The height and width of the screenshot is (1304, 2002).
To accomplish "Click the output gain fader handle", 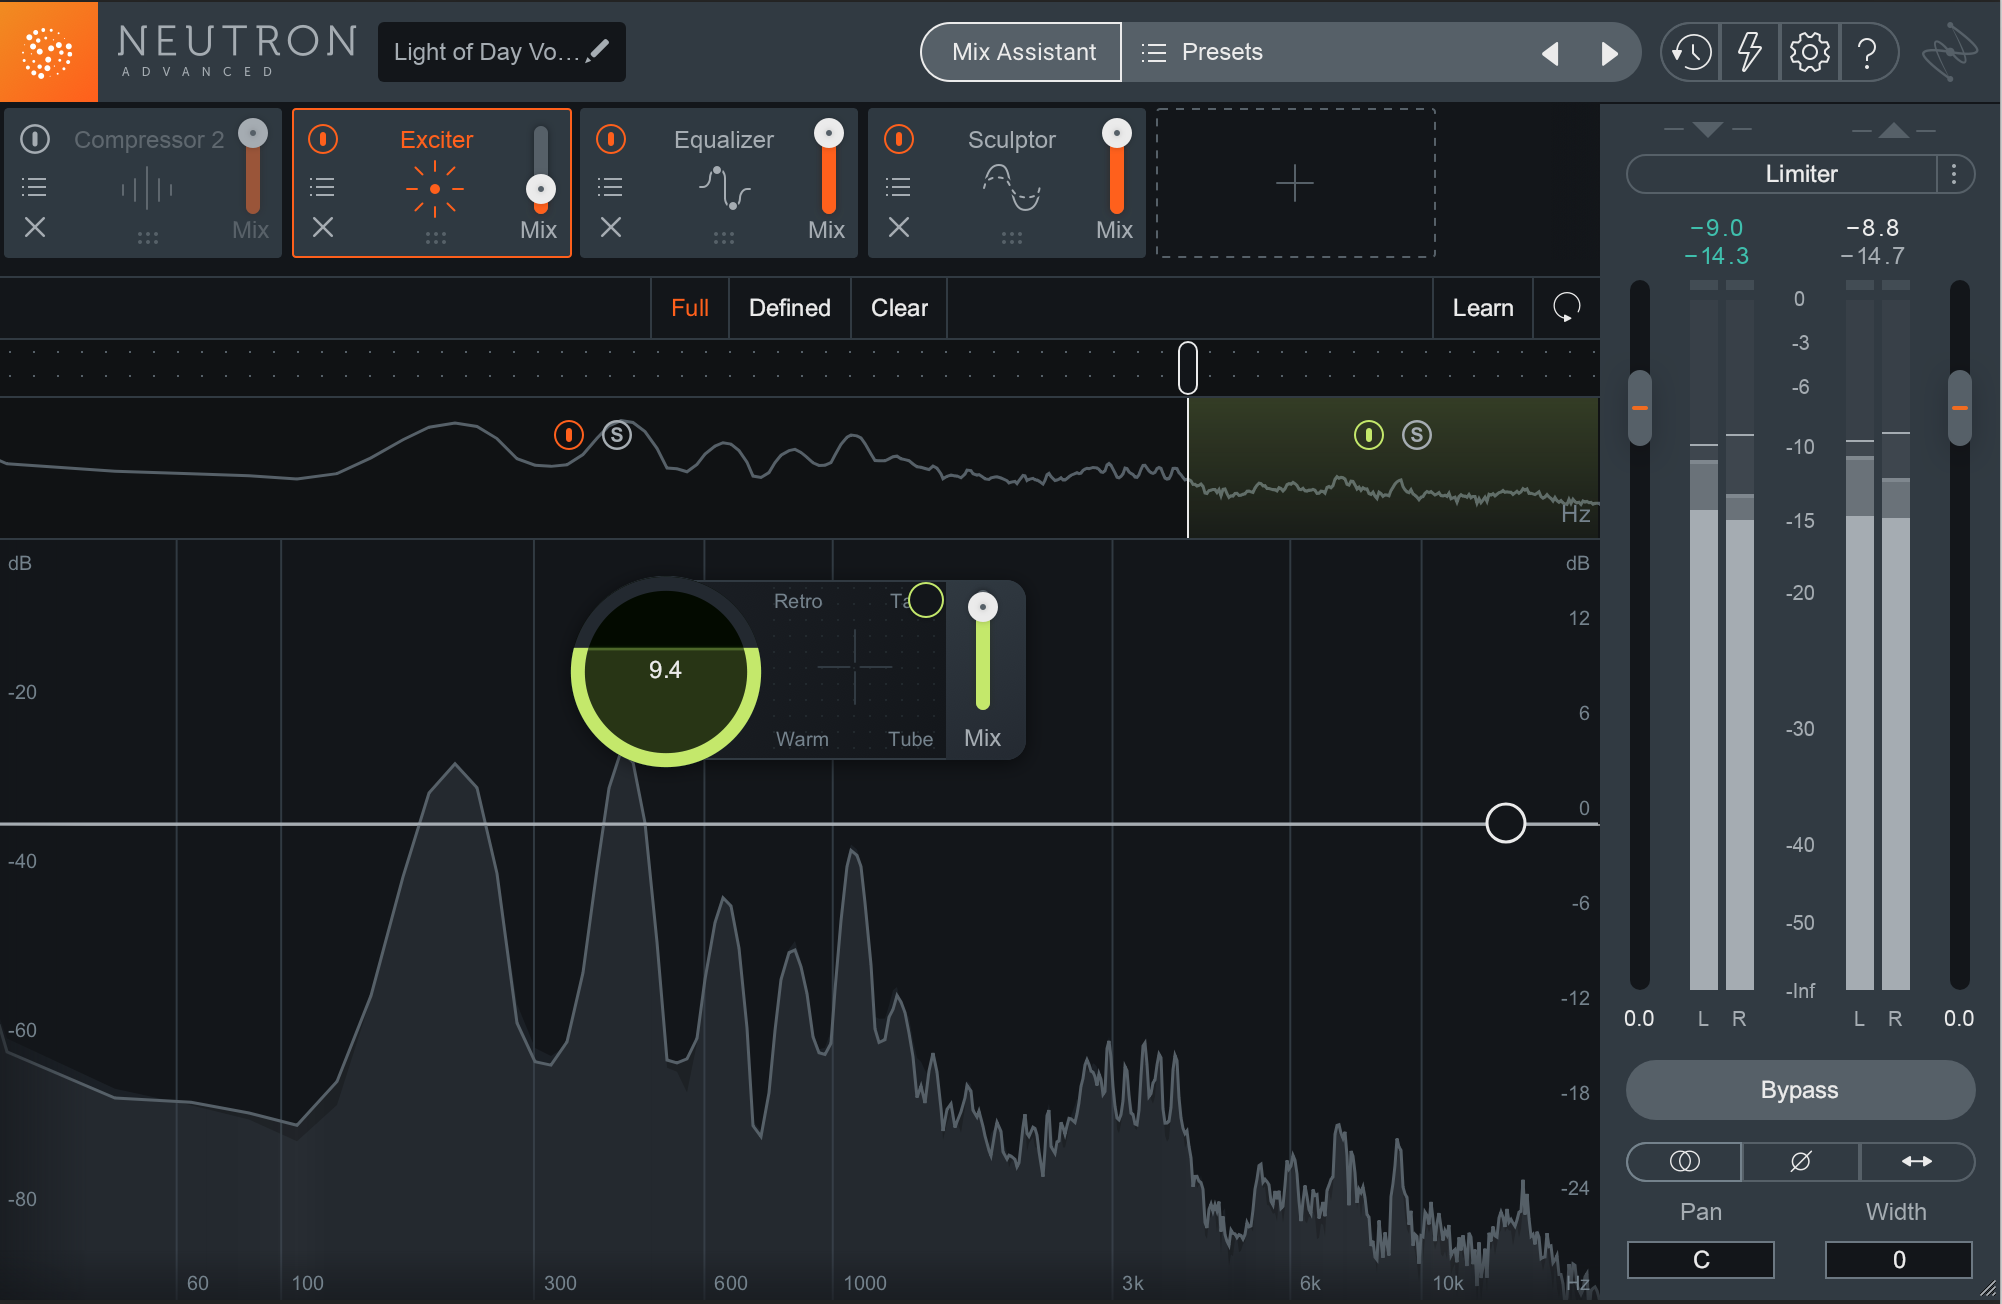I will [1960, 408].
